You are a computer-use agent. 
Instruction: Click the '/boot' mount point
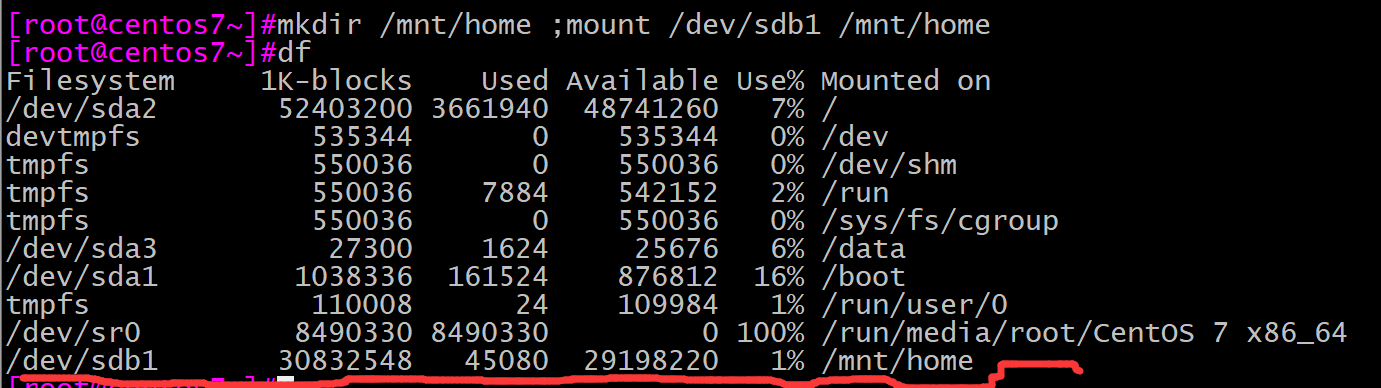863,276
